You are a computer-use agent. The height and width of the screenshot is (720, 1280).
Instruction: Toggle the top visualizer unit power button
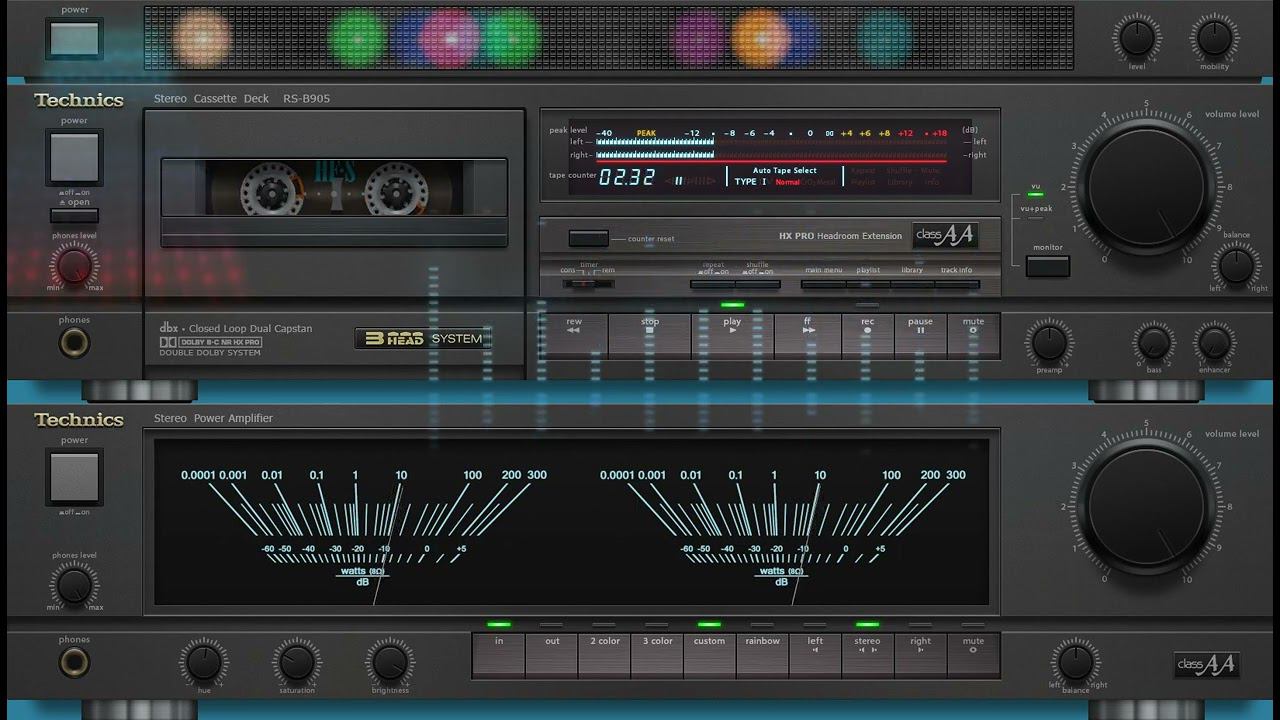(74, 40)
